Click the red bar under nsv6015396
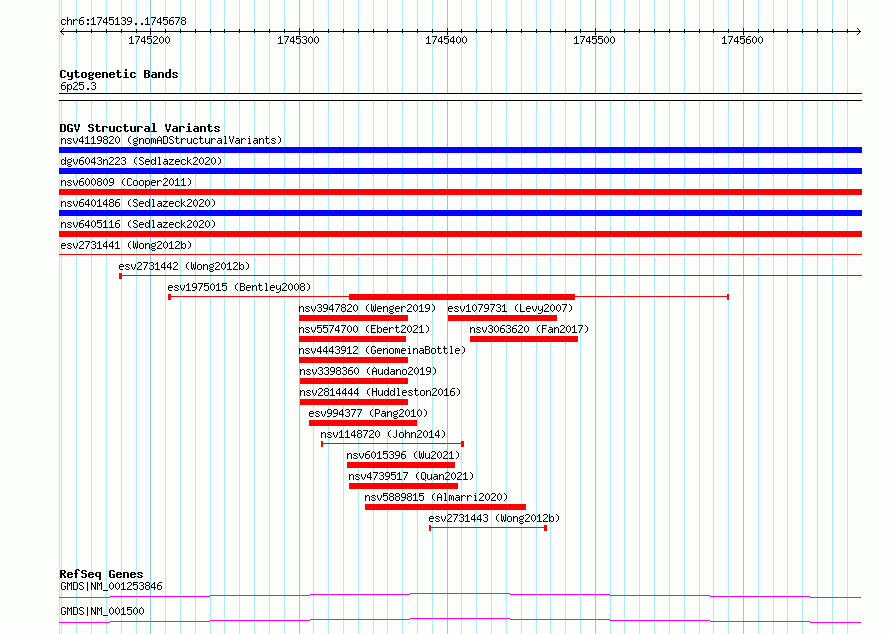Image resolution: width=890 pixels, height=634 pixels. pos(401,465)
